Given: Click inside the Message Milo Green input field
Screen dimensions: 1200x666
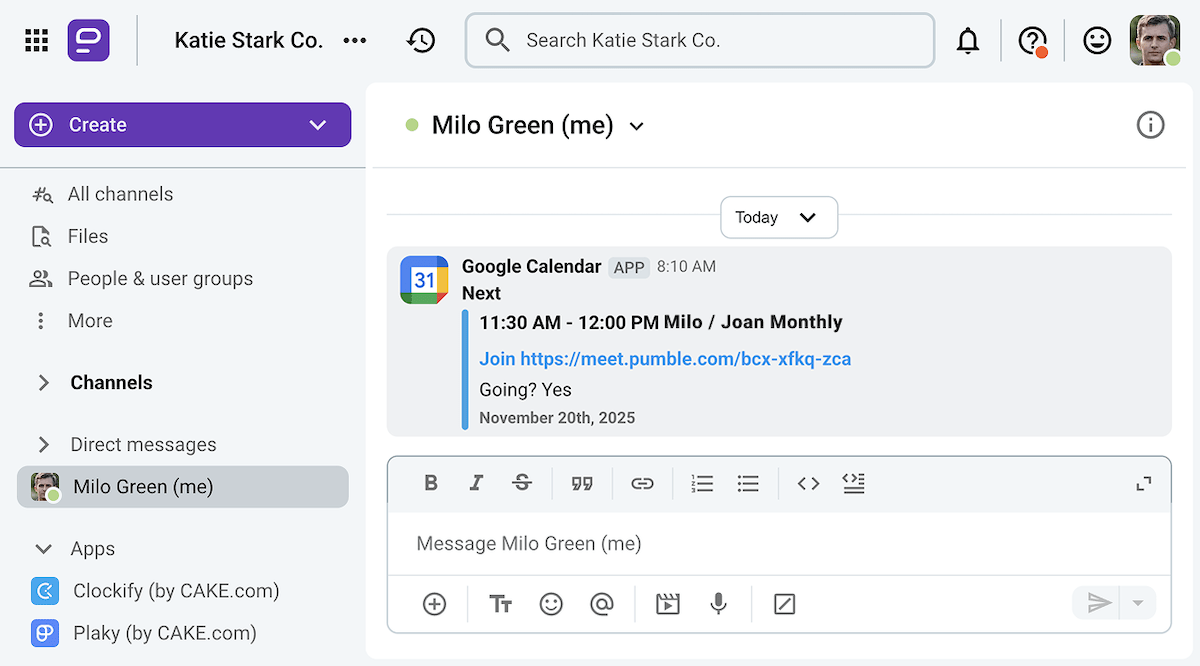Looking at the screenshot, I should 700,543.
